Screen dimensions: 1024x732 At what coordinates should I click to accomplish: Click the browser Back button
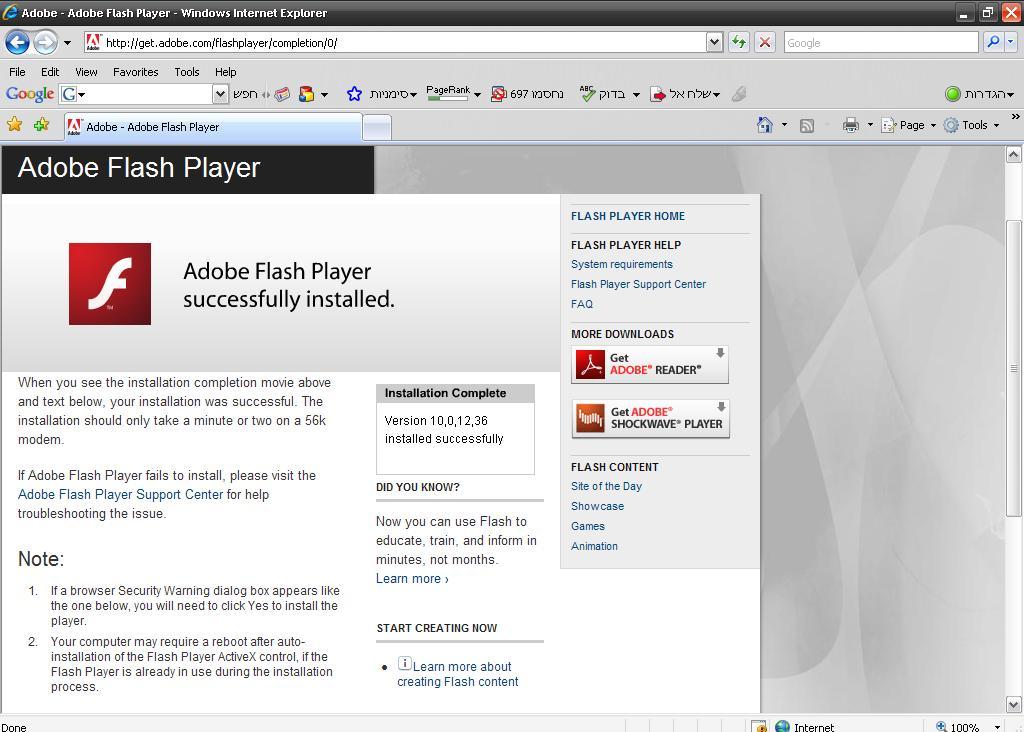[17, 42]
